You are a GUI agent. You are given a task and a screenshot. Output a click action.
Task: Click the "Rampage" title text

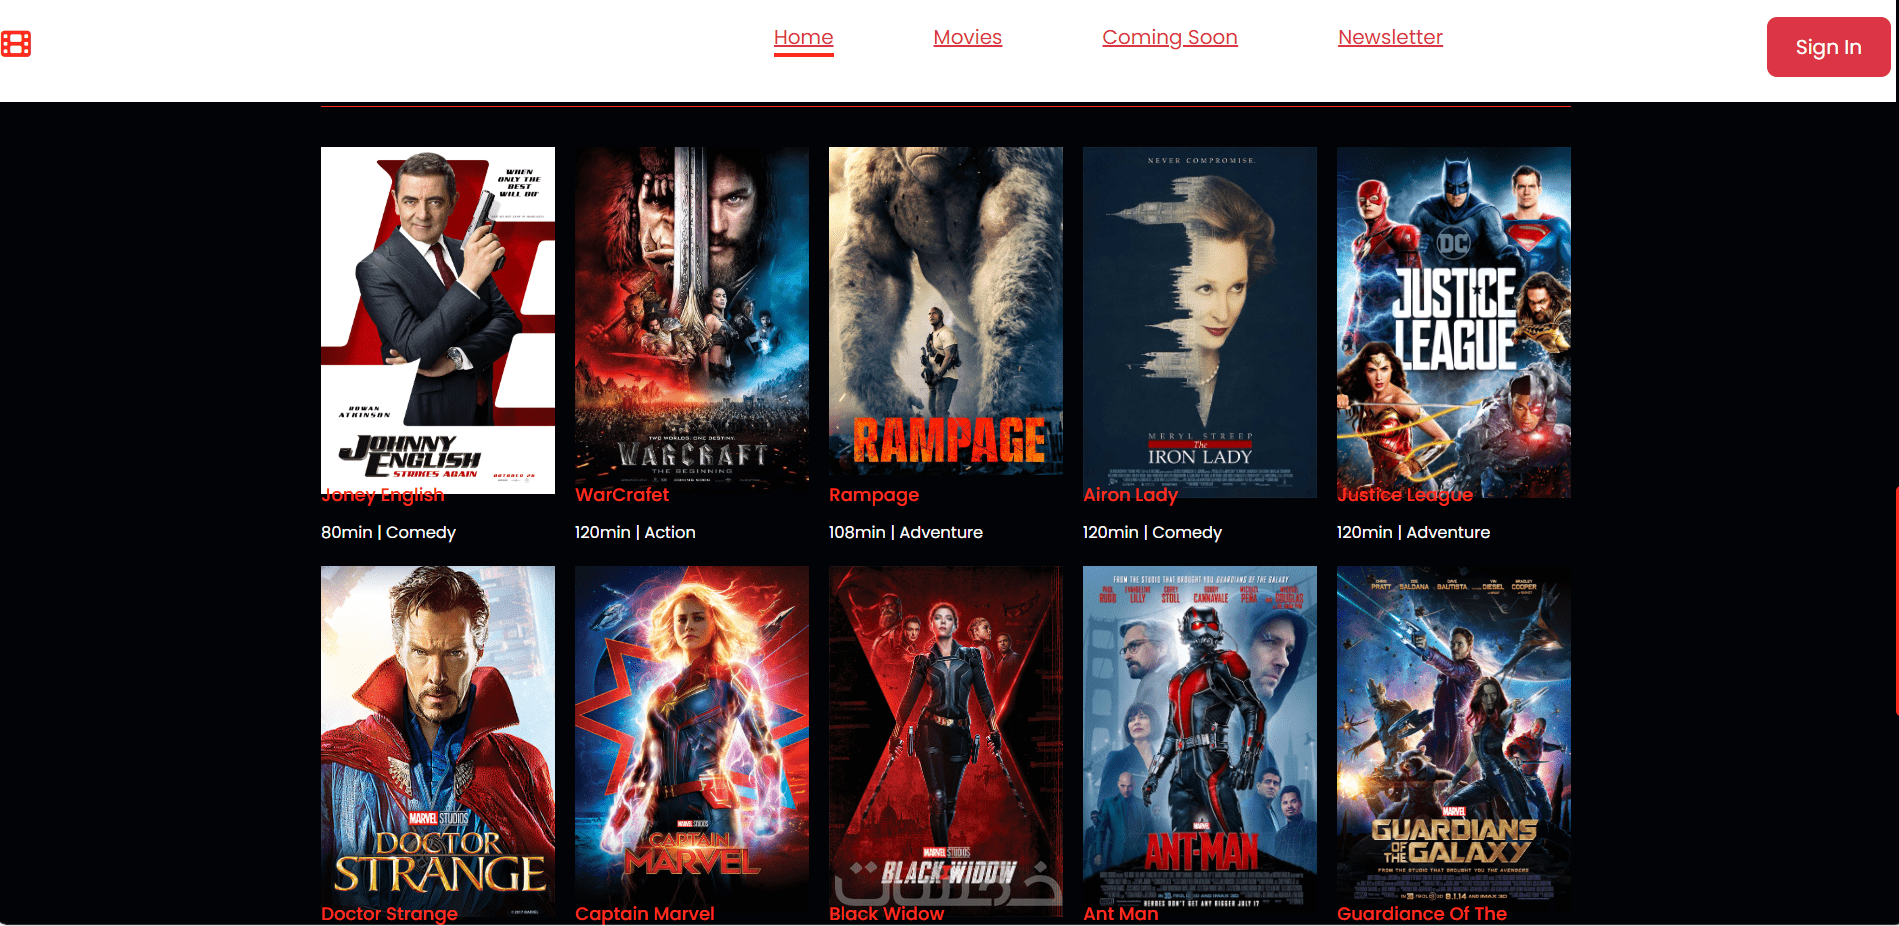pos(874,495)
